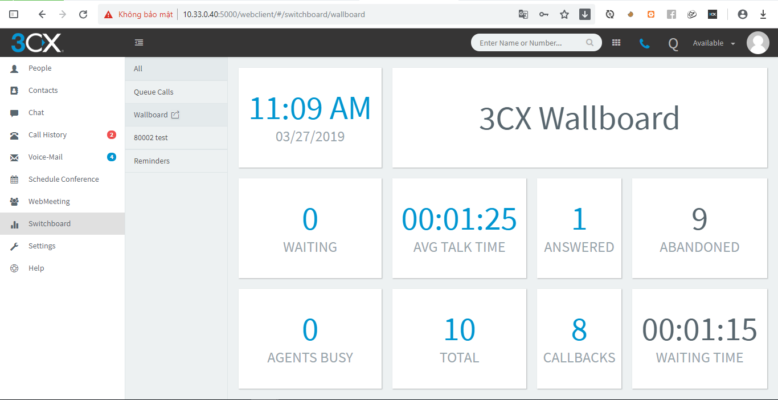Select the Queue Calls tab

coord(153,92)
